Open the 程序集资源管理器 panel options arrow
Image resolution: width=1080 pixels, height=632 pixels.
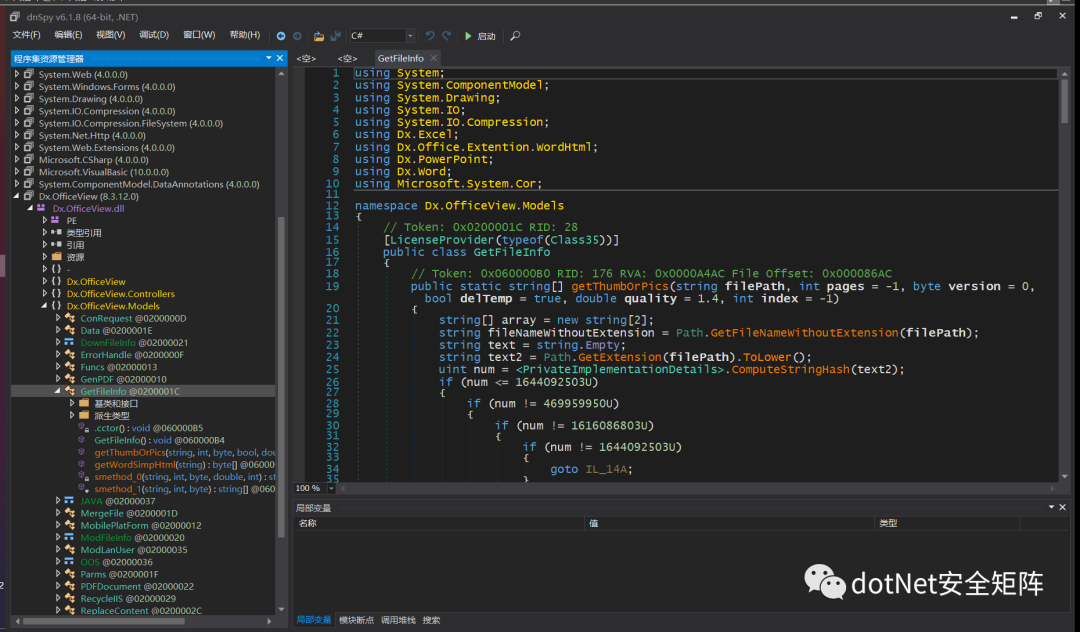tap(269, 59)
